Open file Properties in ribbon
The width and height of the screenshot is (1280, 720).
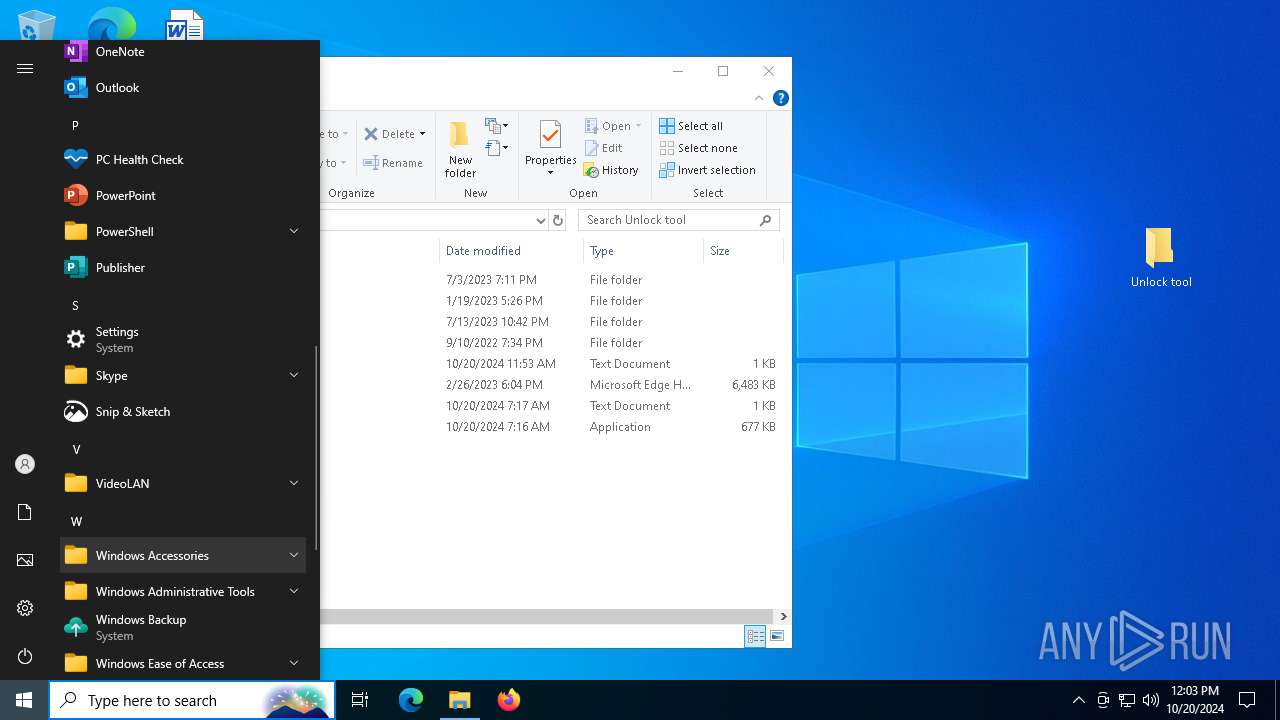point(550,148)
